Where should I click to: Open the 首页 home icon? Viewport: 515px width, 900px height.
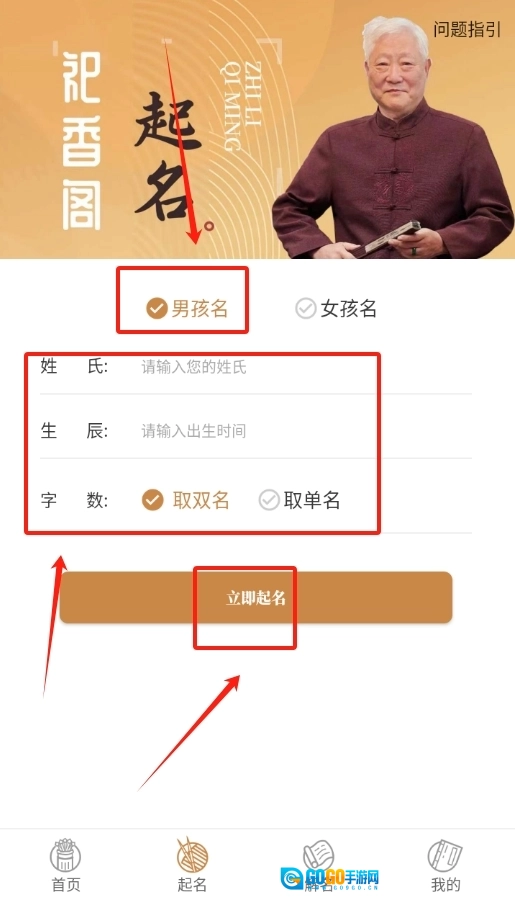coord(66,856)
